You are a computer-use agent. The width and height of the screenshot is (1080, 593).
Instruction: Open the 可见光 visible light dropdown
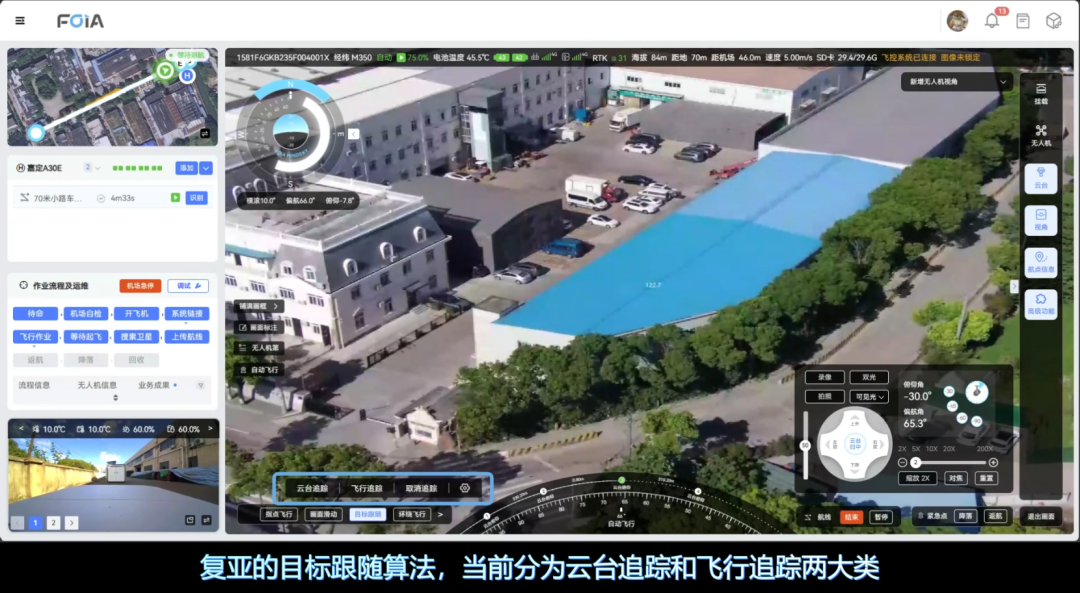click(868, 397)
